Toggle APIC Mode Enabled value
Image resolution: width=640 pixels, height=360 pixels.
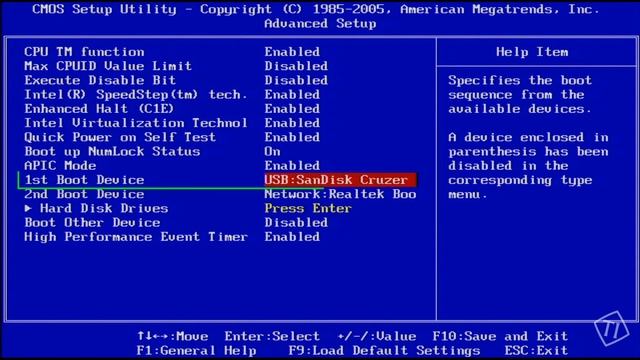click(x=292, y=166)
